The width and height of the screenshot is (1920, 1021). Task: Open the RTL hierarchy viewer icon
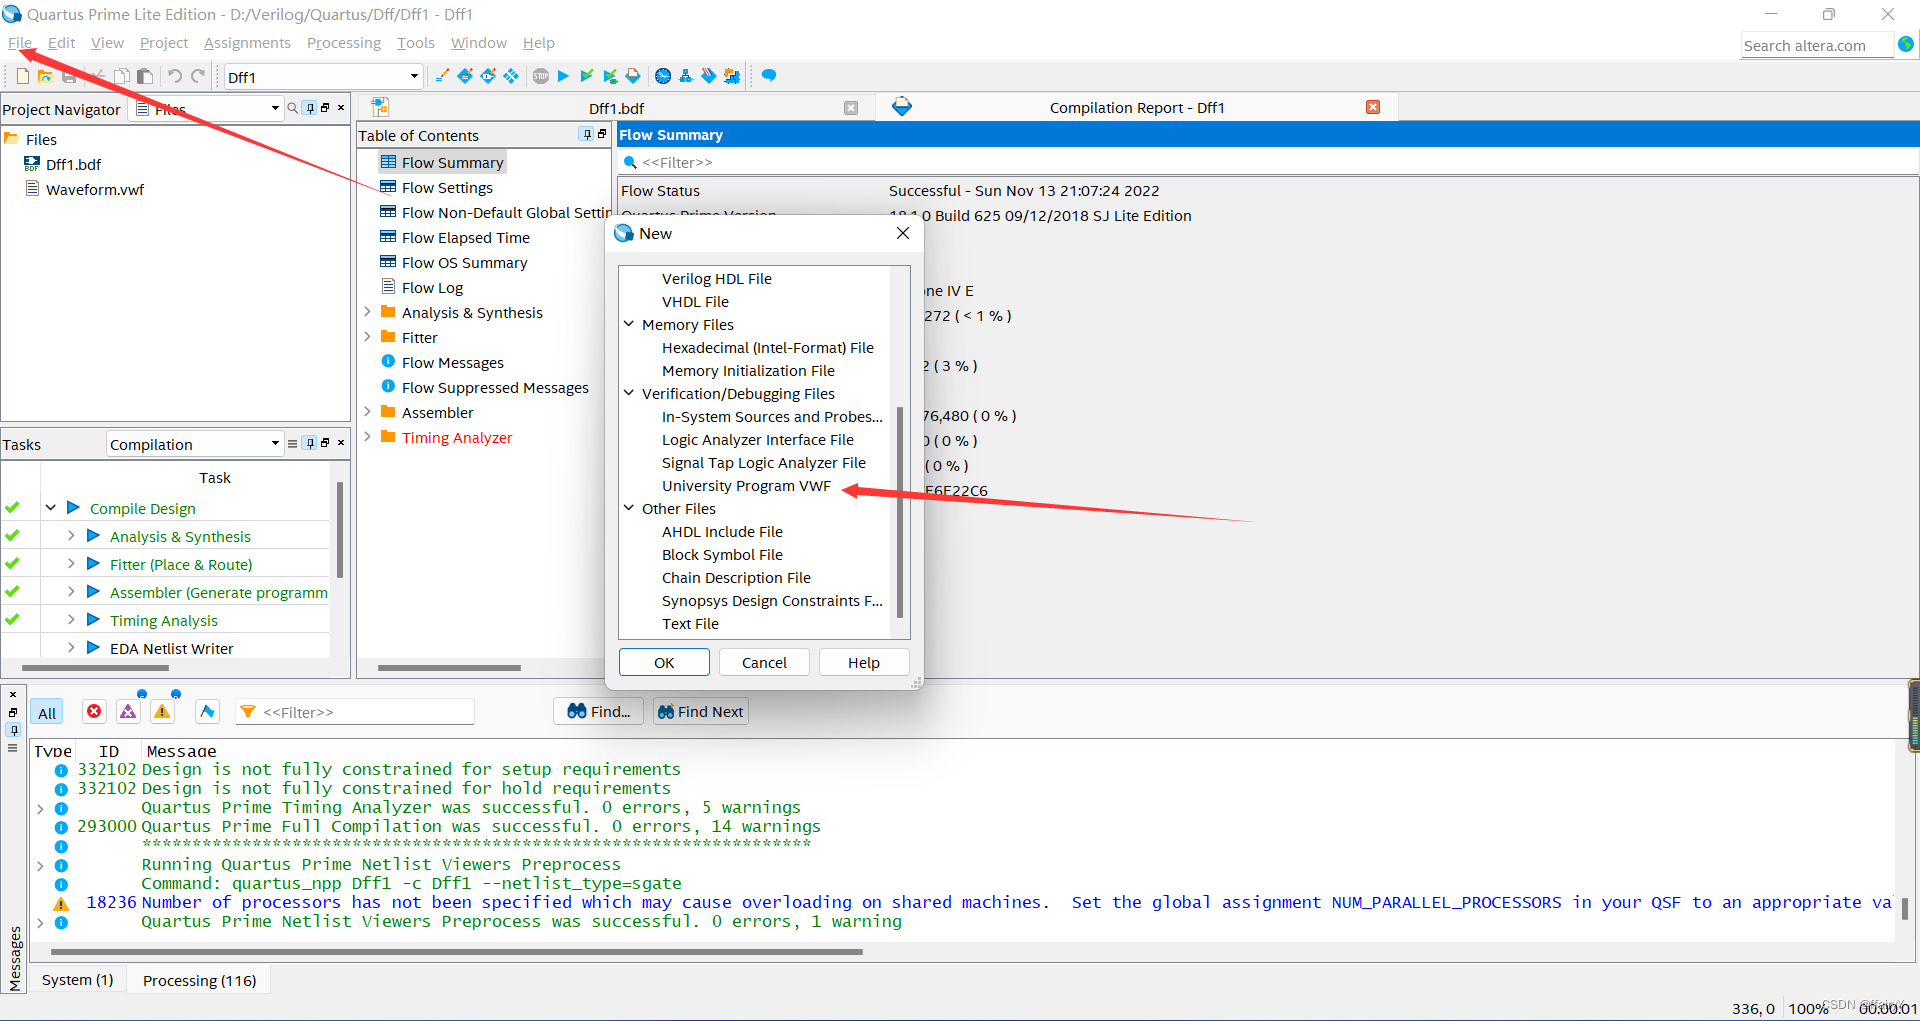click(687, 76)
